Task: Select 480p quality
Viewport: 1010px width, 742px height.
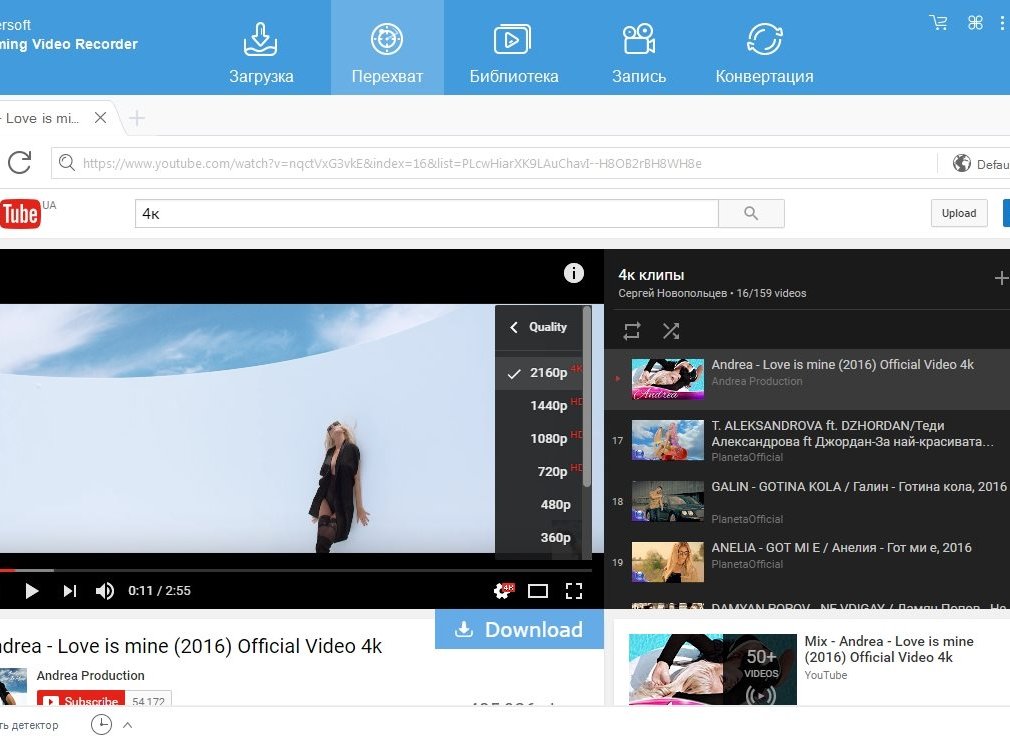Action: point(539,504)
